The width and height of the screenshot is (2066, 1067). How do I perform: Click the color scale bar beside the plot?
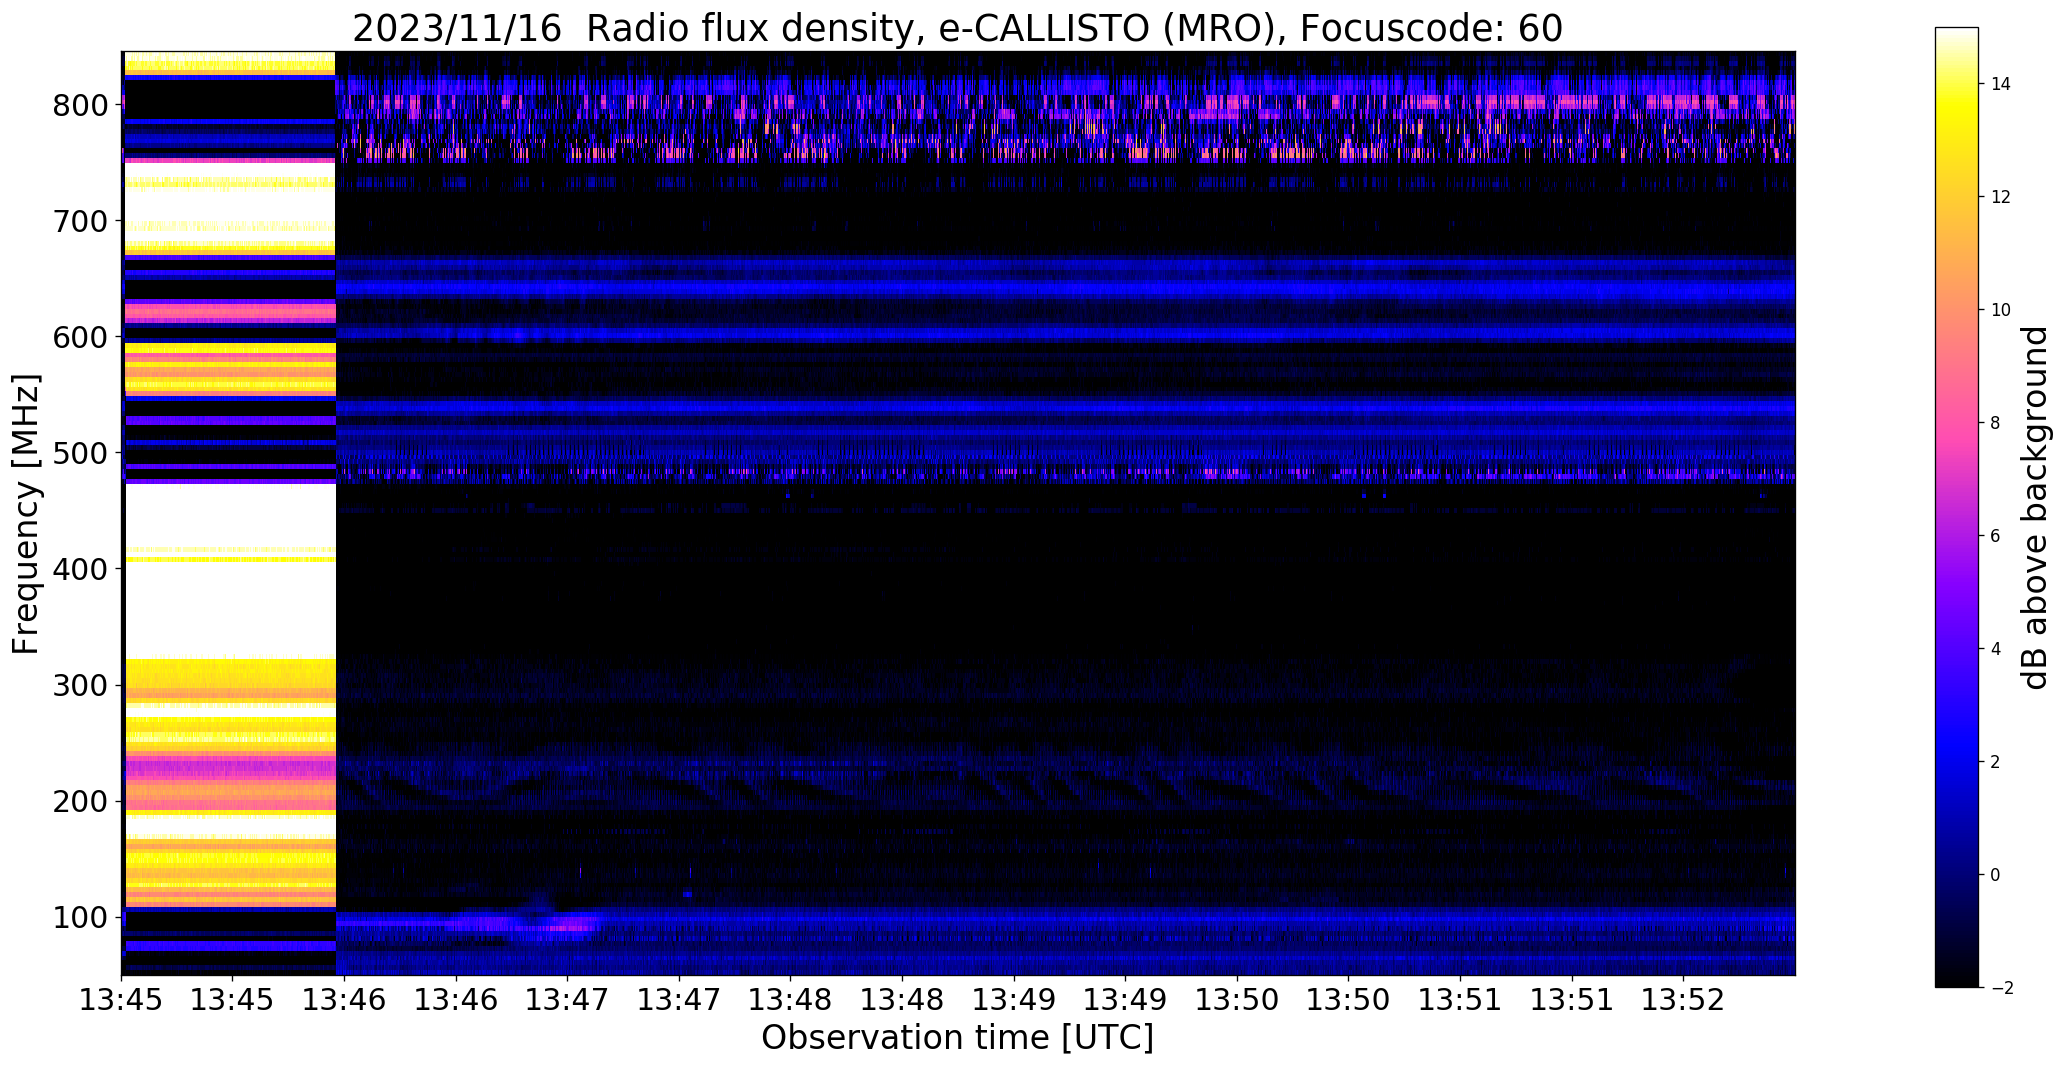(1957, 507)
